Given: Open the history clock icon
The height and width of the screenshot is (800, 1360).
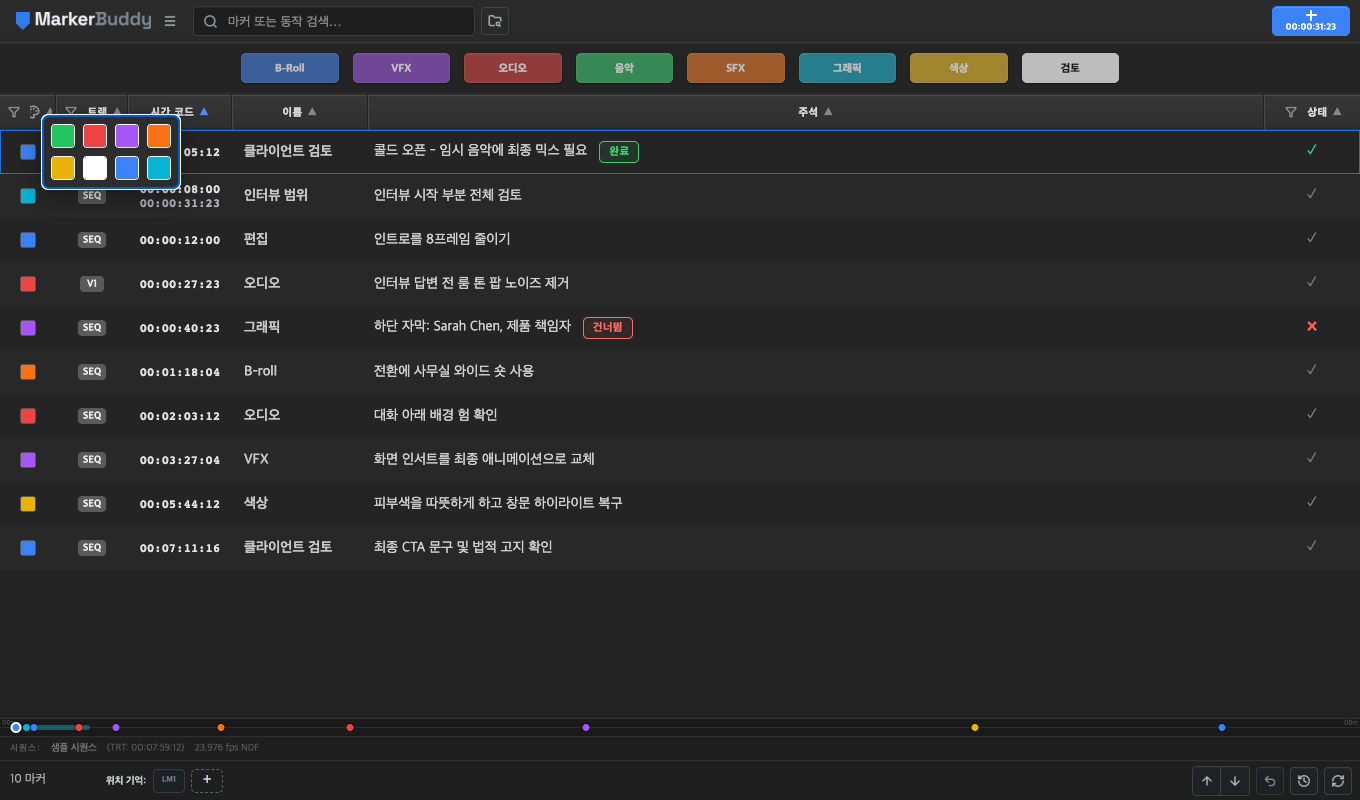Looking at the screenshot, I should (1304, 781).
